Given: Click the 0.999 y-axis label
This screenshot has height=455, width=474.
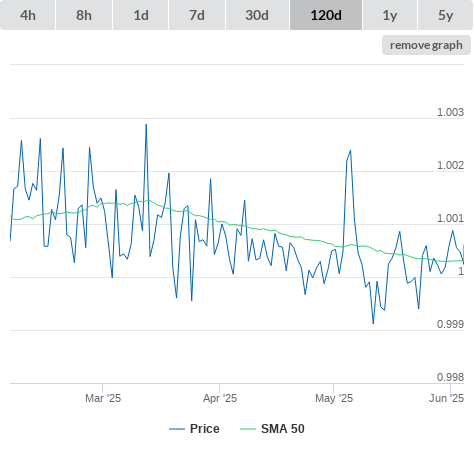Looking at the screenshot, I should tap(450, 324).
